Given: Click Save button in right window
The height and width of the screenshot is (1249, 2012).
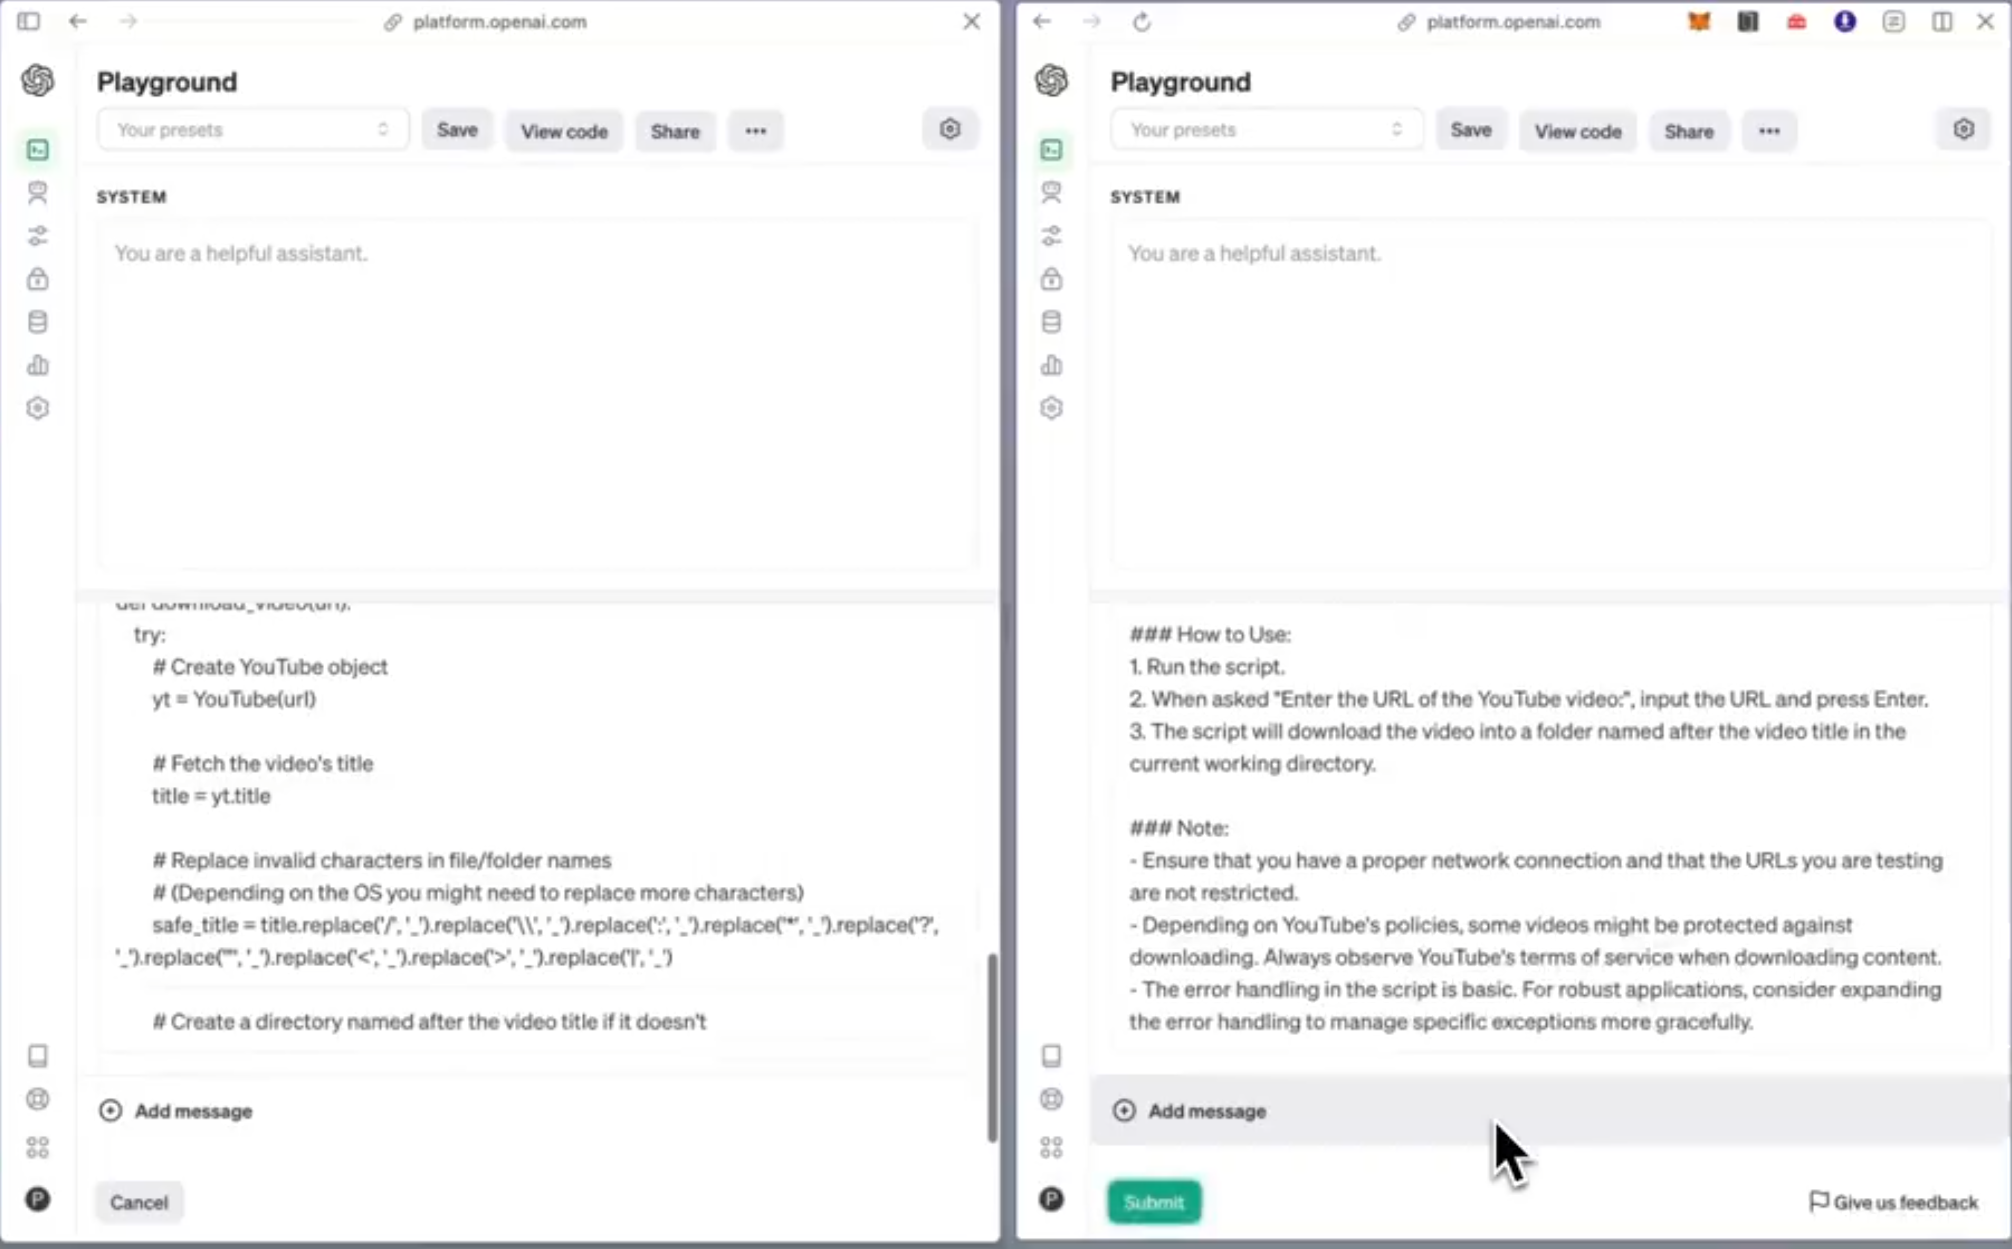Looking at the screenshot, I should [x=1471, y=130].
